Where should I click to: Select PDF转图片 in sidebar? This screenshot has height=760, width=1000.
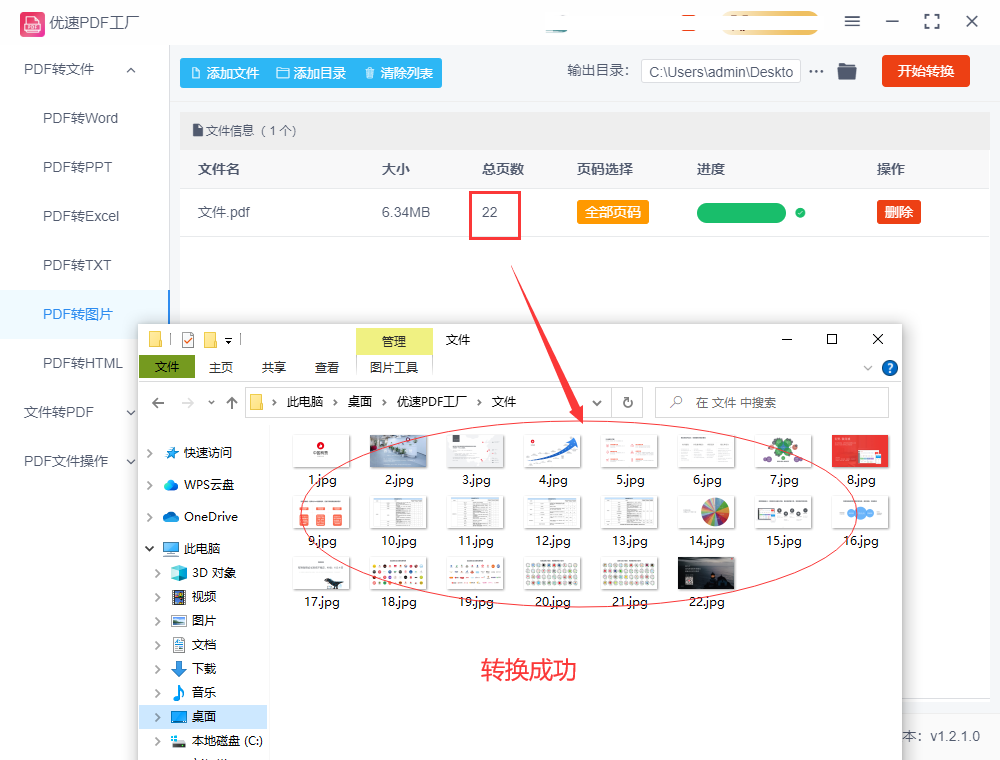(x=77, y=314)
